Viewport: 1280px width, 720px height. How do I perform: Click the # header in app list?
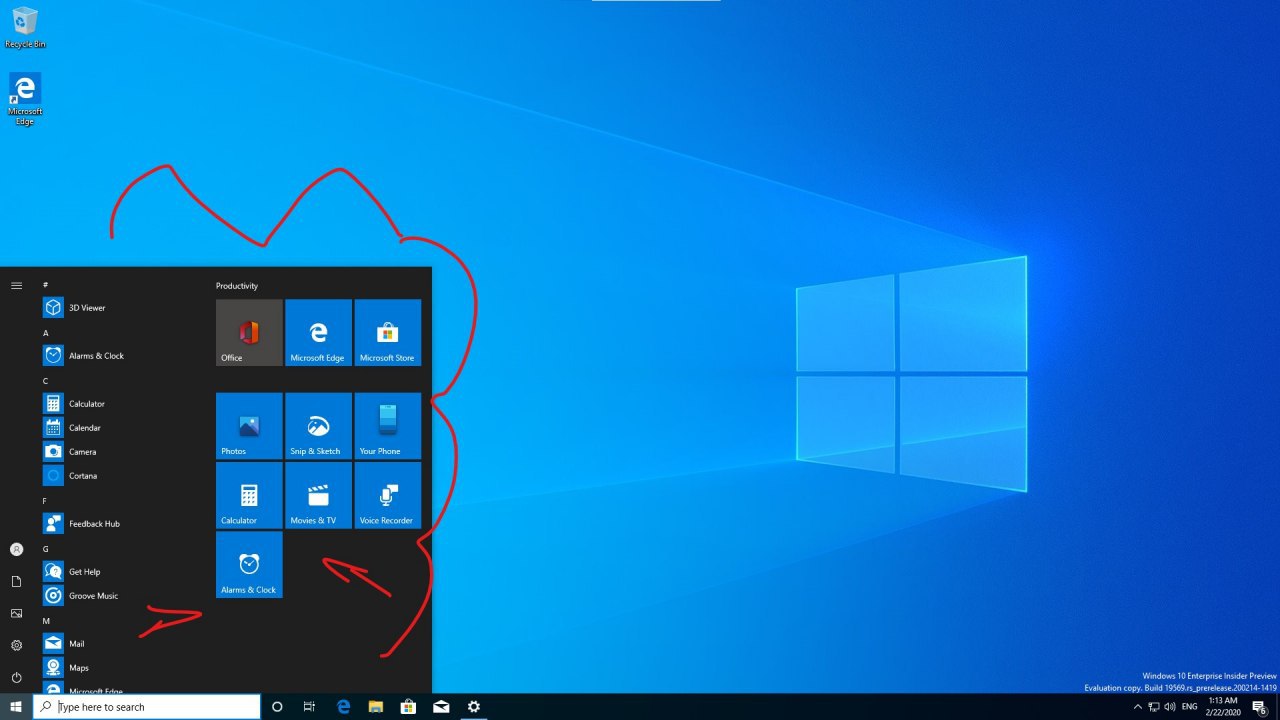pos(46,285)
